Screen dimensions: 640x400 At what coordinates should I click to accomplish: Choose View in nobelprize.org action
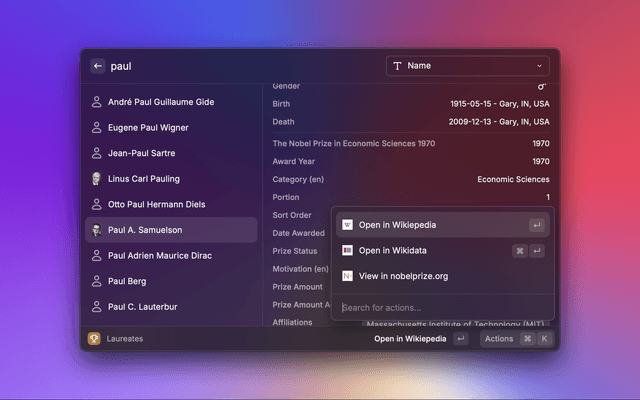coord(403,275)
